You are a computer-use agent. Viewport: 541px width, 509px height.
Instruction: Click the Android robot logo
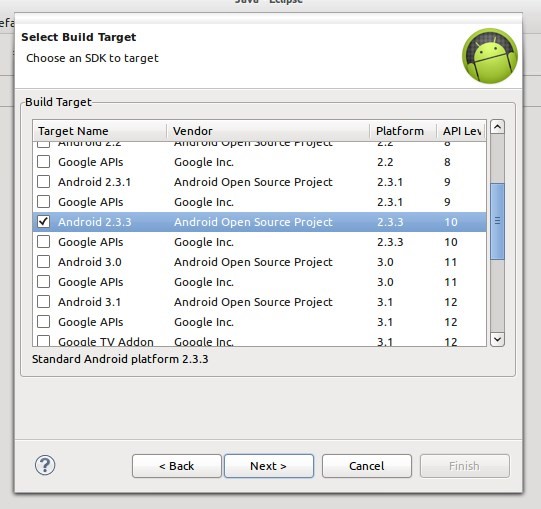coord(490,56)
